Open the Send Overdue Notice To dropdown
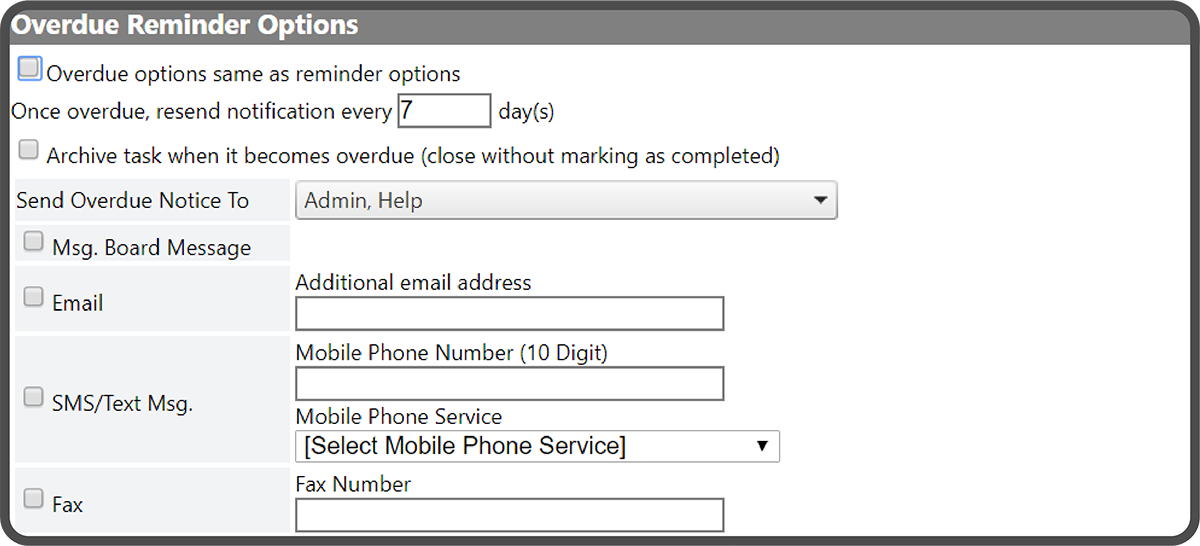1200x546 pixels. pos(566,201)
